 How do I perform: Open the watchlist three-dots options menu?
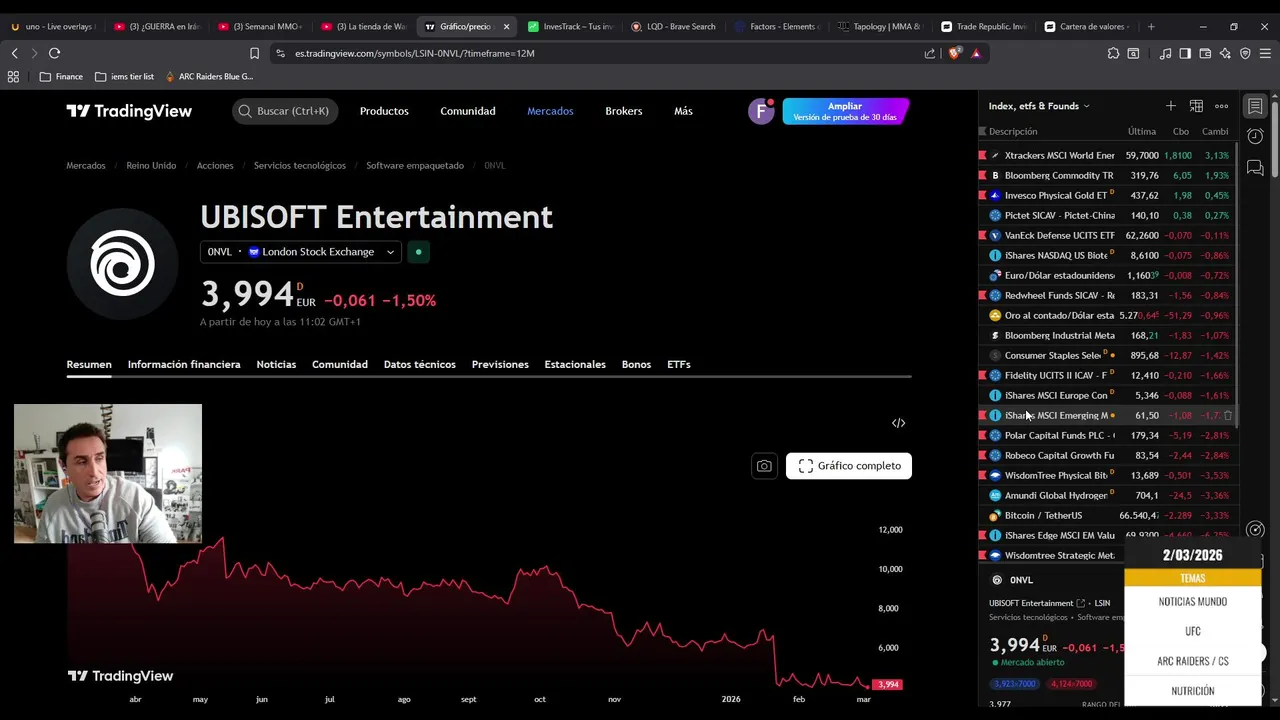coord(1221,106)
